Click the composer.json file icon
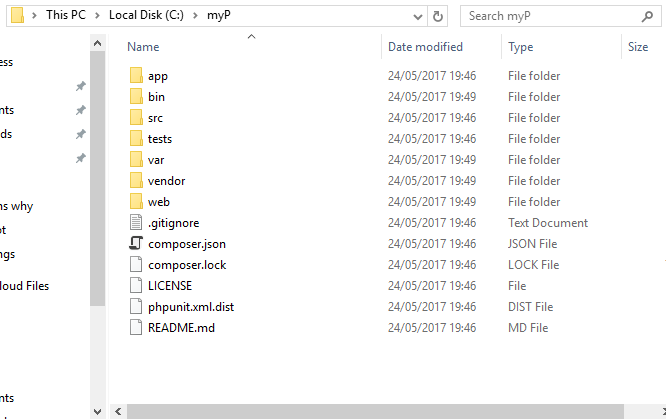 136,243
